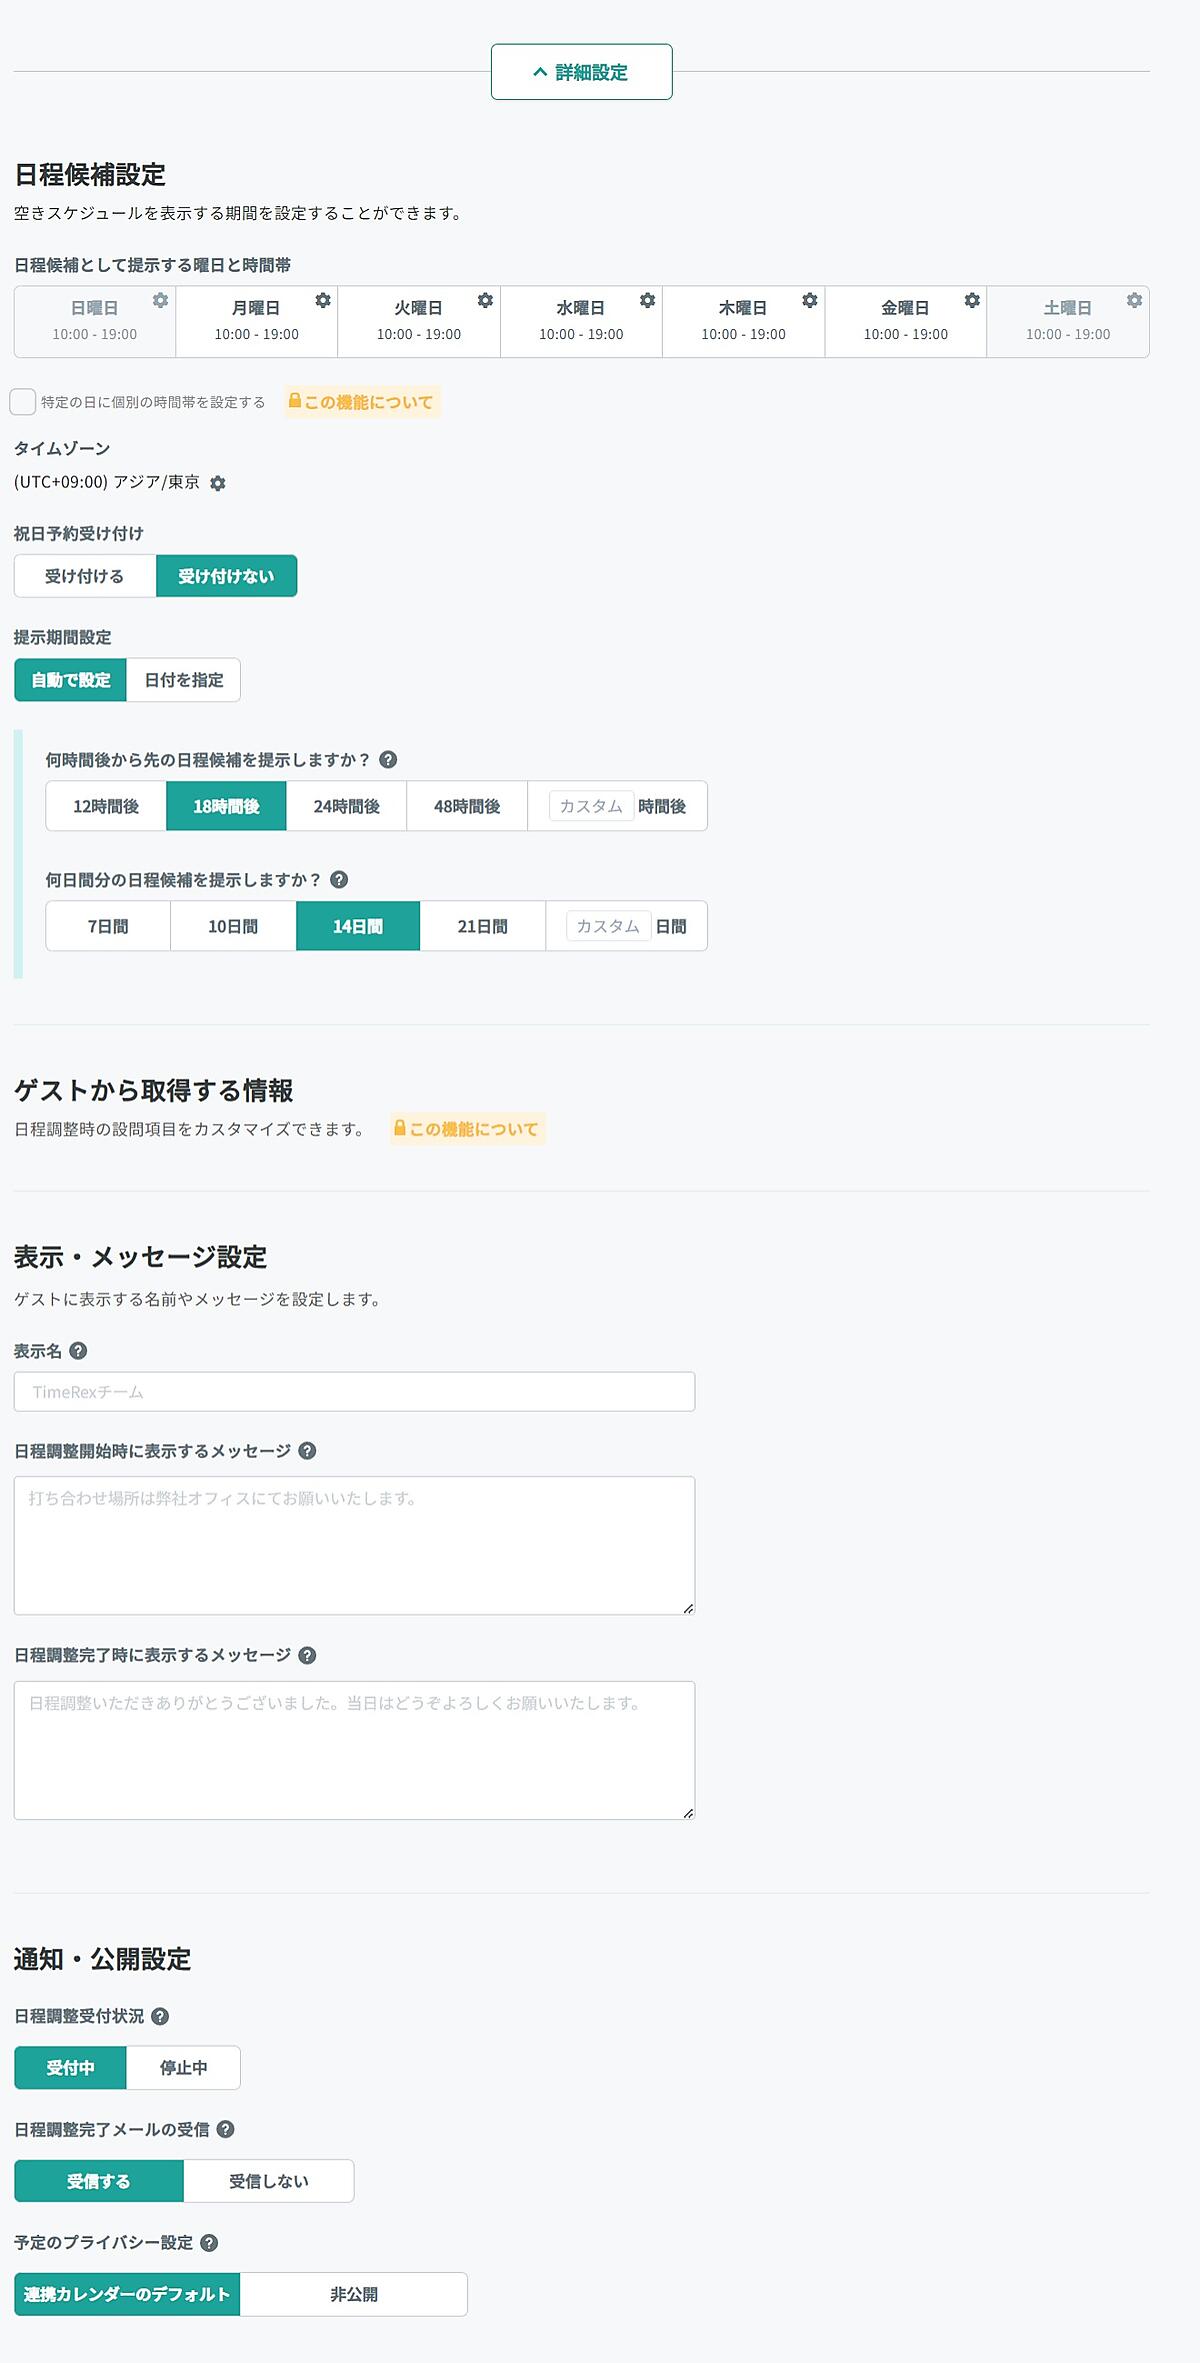Select the 24時間後 option
The image size is (1200, 2363).
pos(346,806)
